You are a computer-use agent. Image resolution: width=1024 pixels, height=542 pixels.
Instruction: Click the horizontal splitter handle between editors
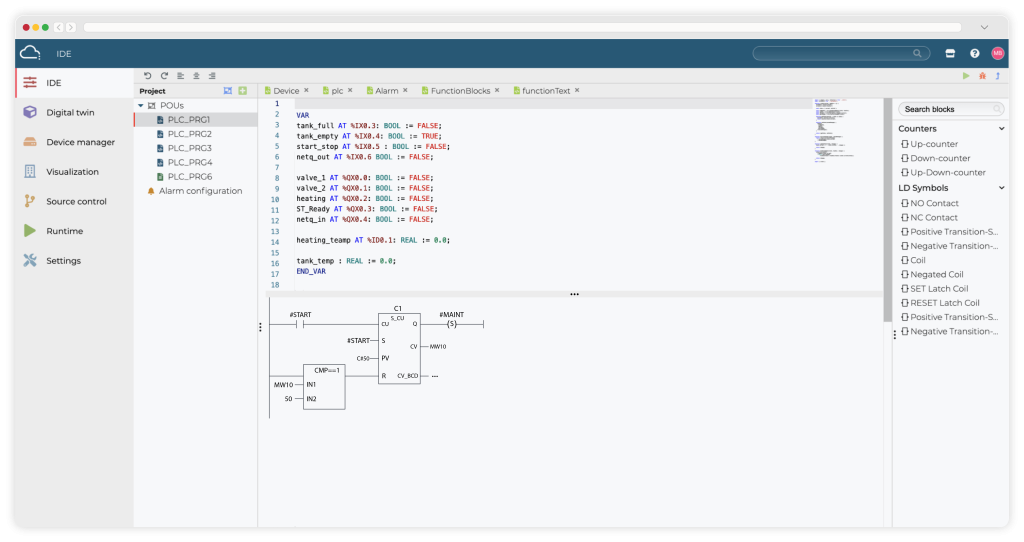tap(574, 294)
